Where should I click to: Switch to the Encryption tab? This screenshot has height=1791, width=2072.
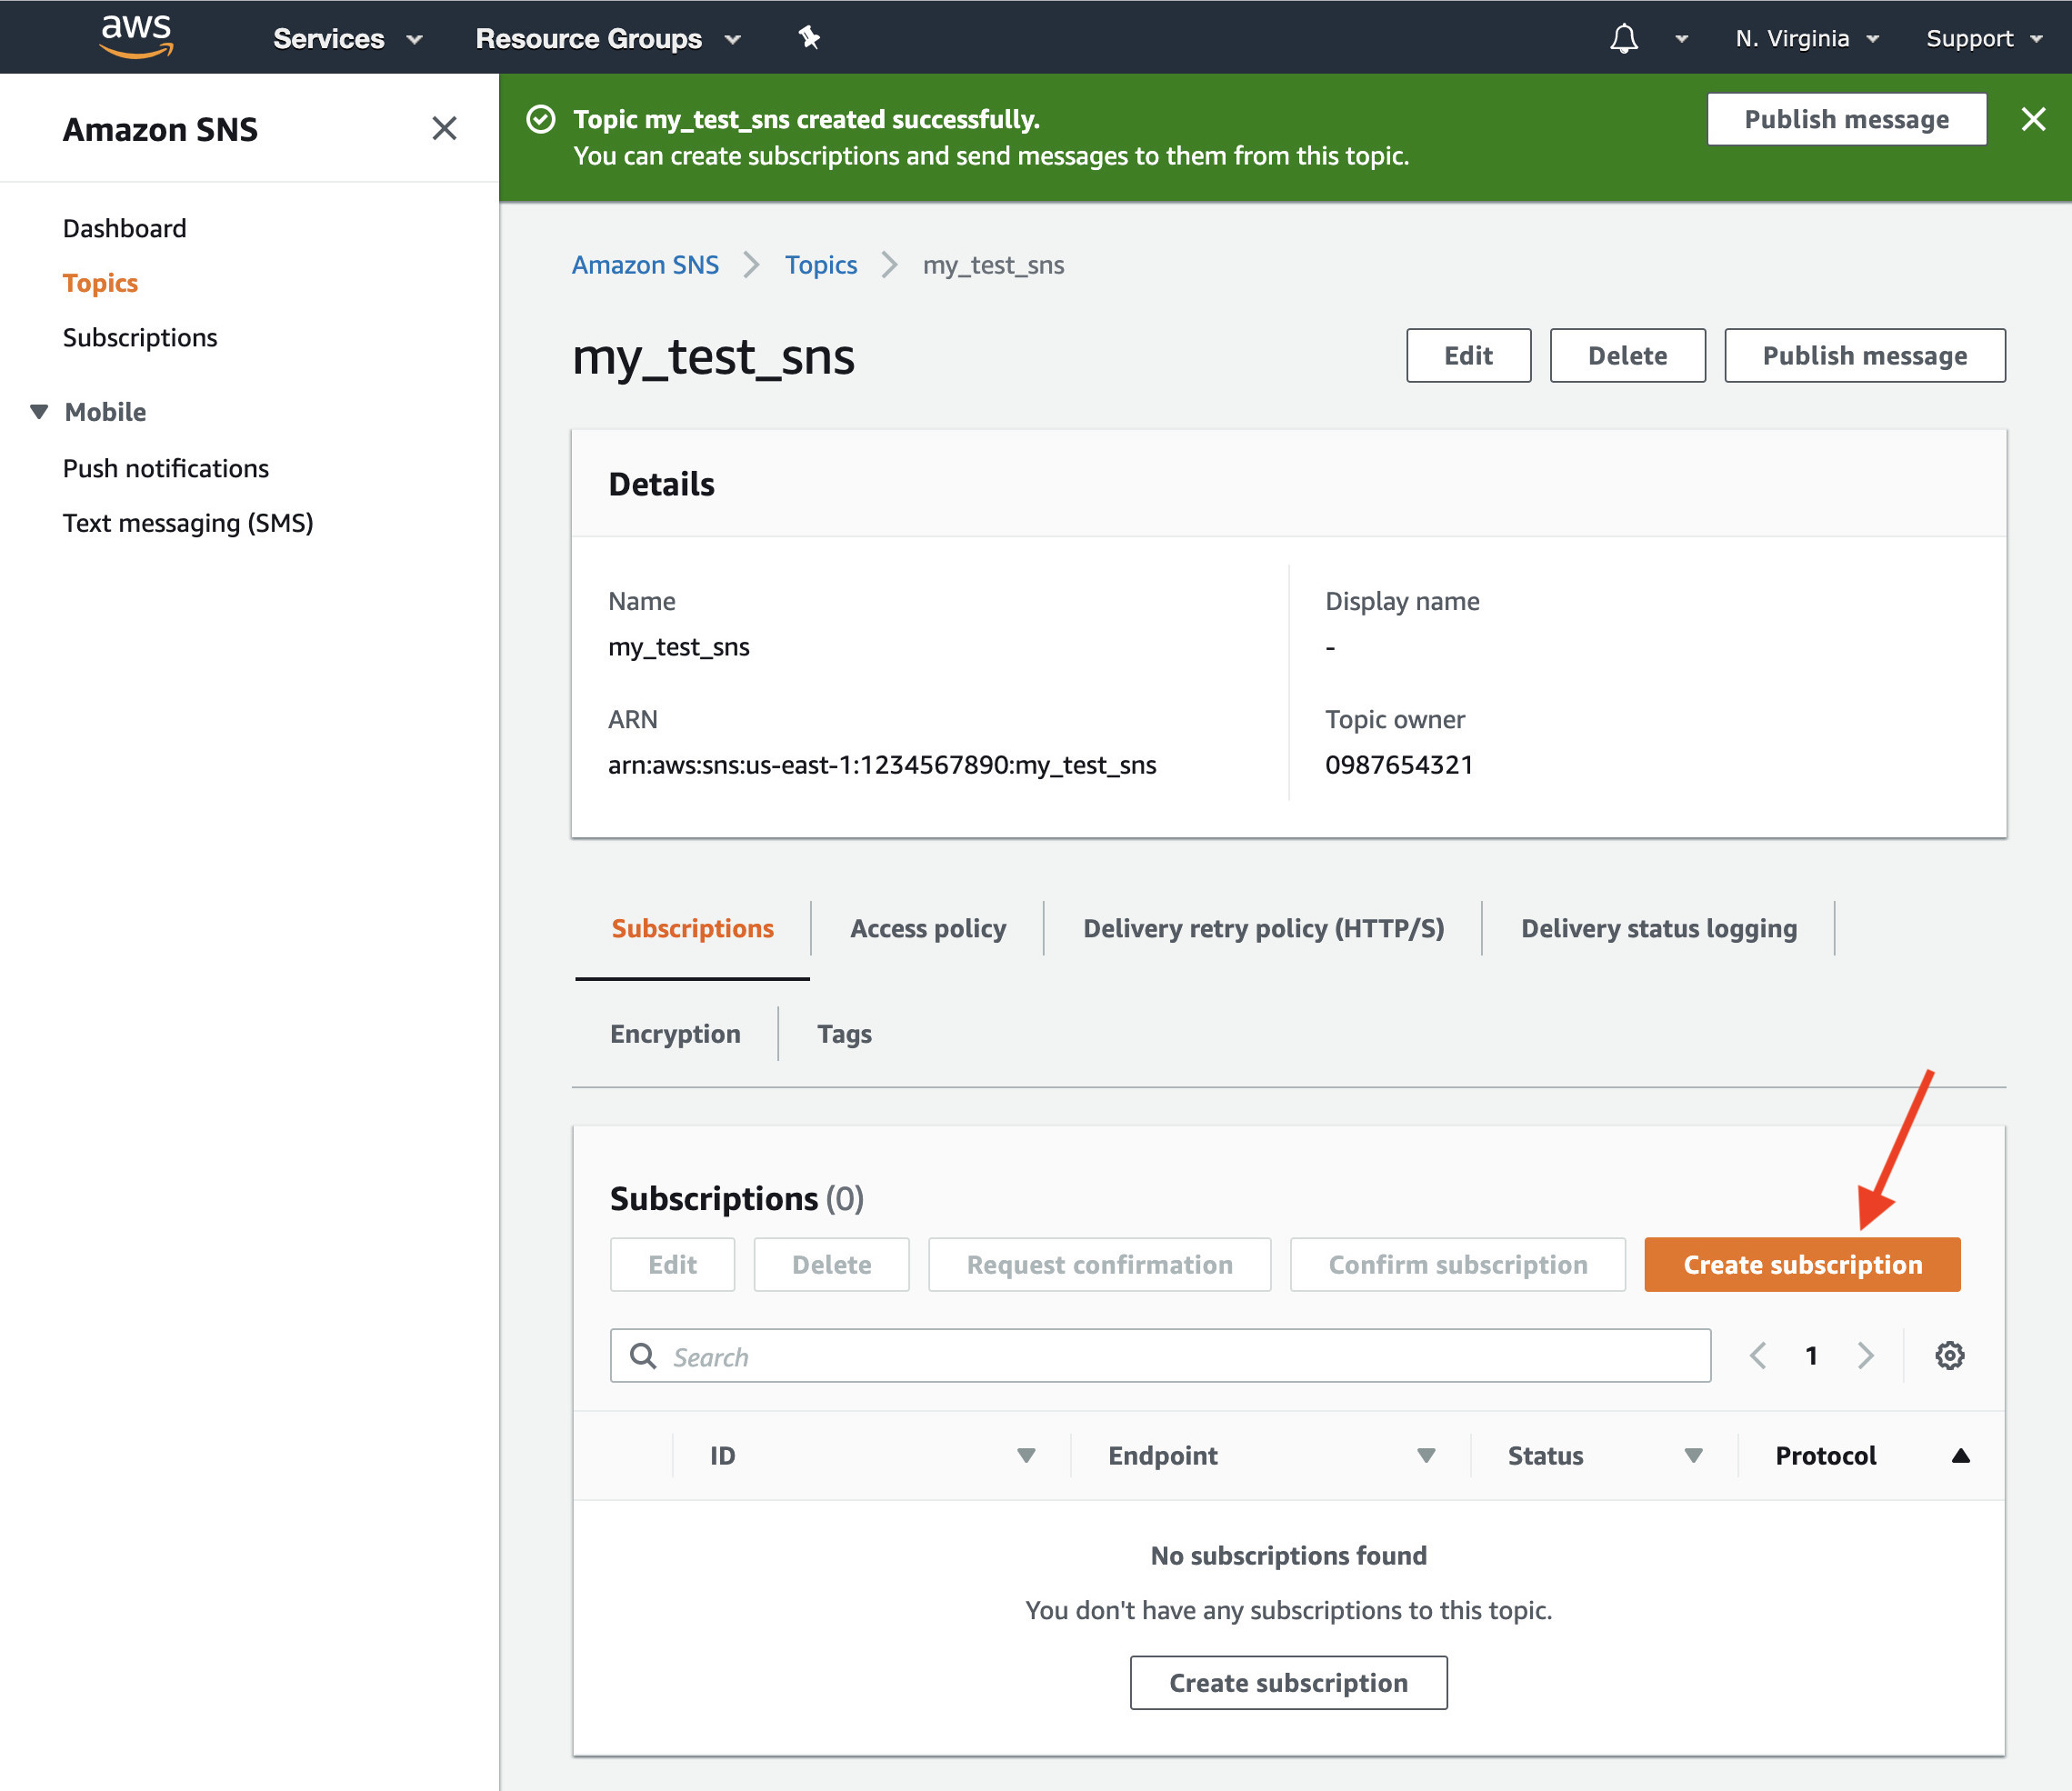click(675, 1033)
